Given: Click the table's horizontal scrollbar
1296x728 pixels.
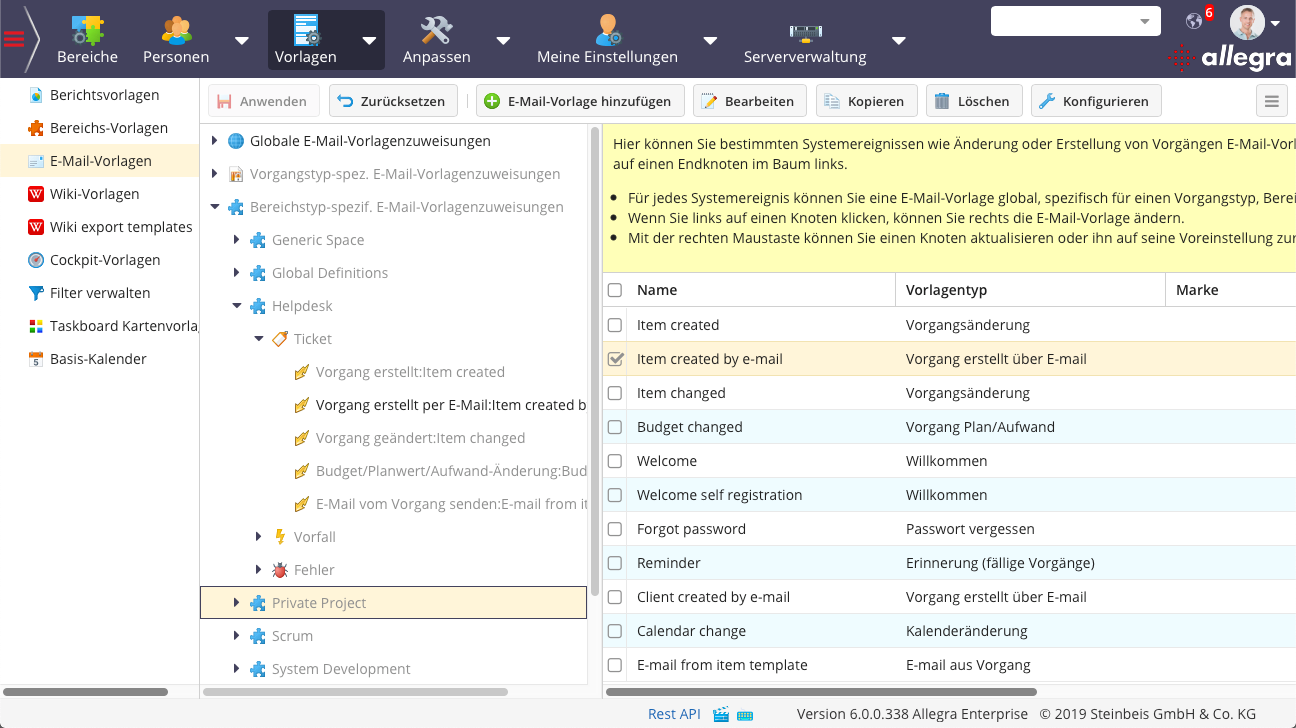Looking at the screenshot, I should (820, 691).
